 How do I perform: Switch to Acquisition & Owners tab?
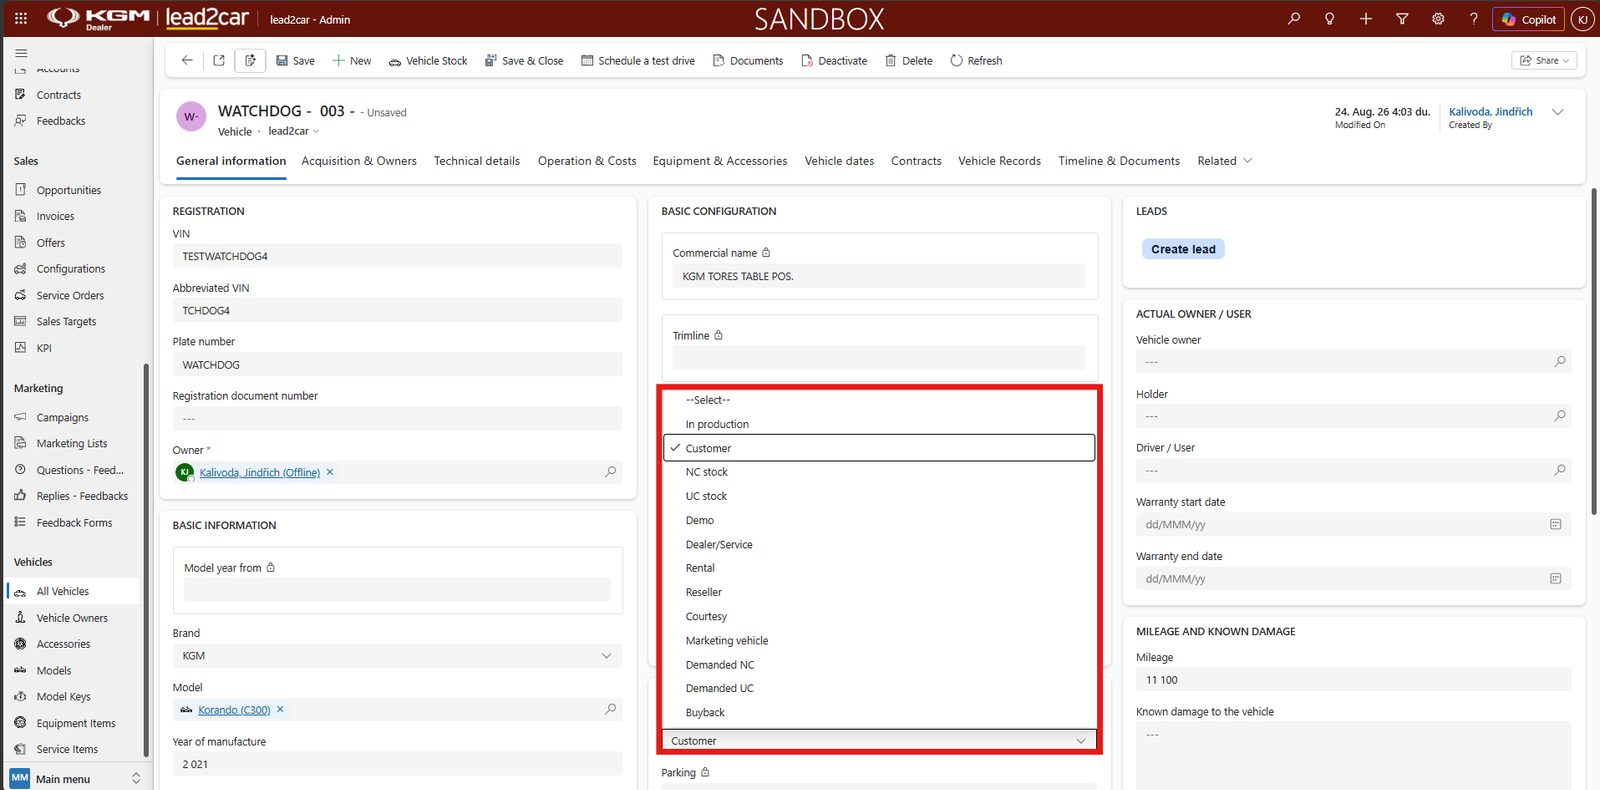359,161
